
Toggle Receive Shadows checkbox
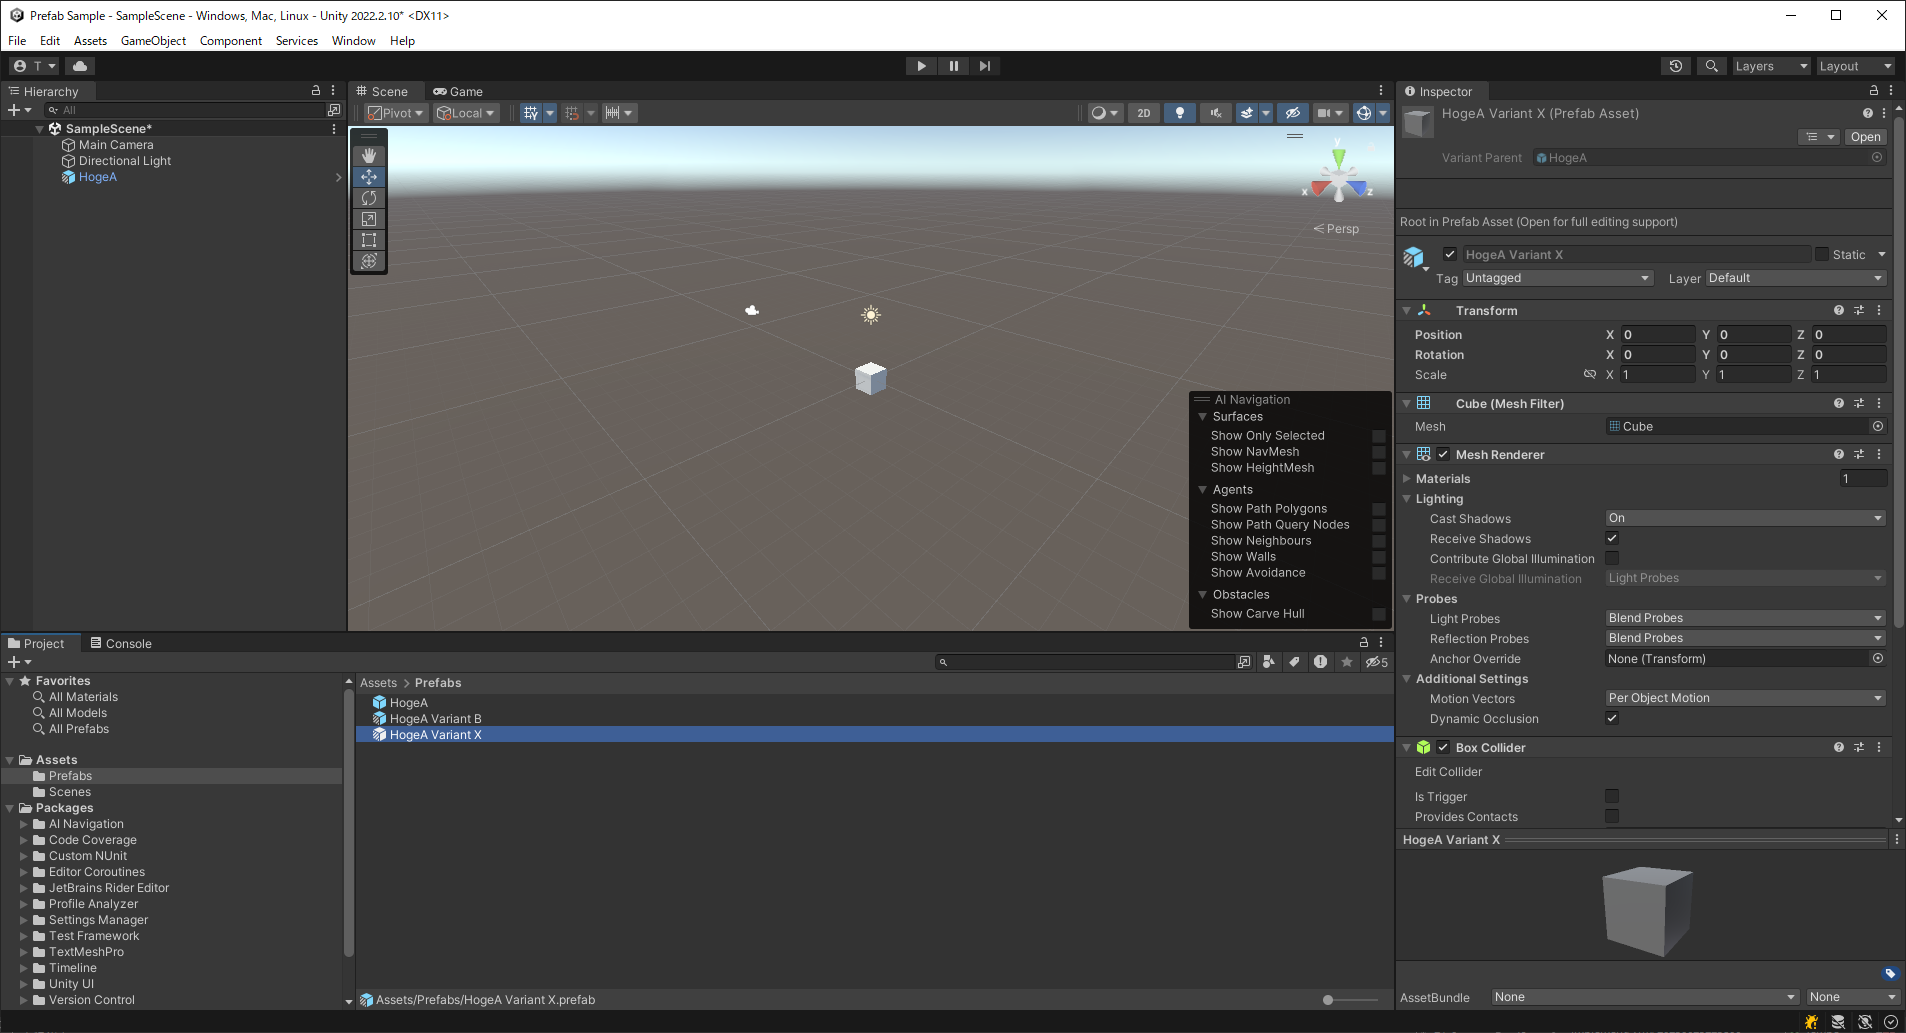tap(1612, 538)
